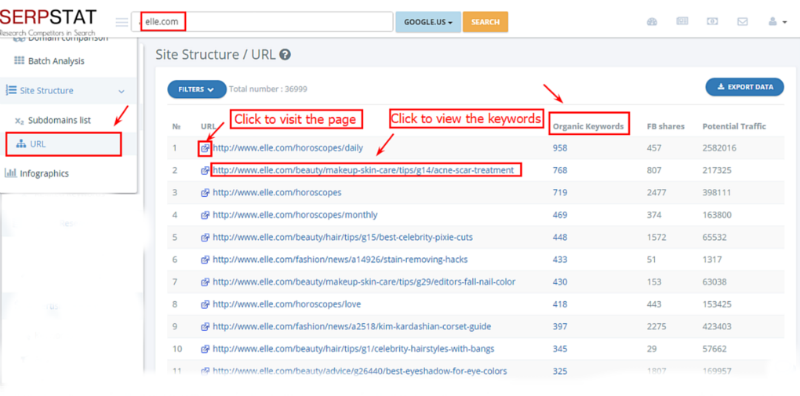
Task: Click the domain search input field
Action: pyautogui.click(x=262, y=22)
